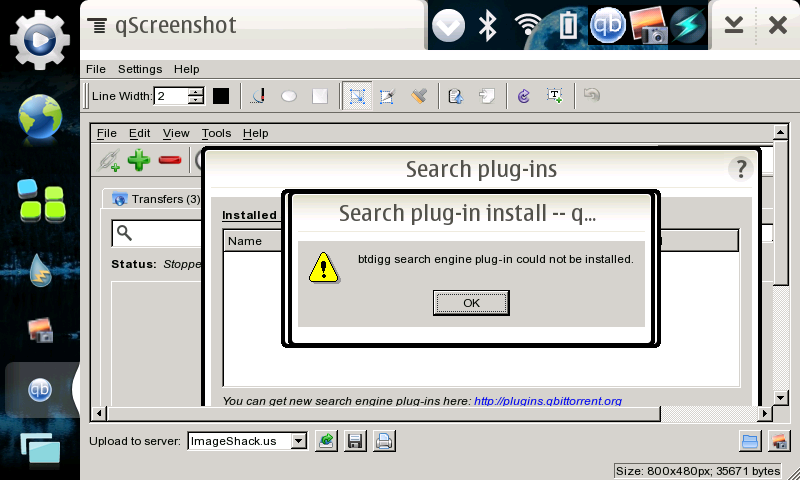
Task: Open the Upload to server dropdown
Action: click(247, 441)
